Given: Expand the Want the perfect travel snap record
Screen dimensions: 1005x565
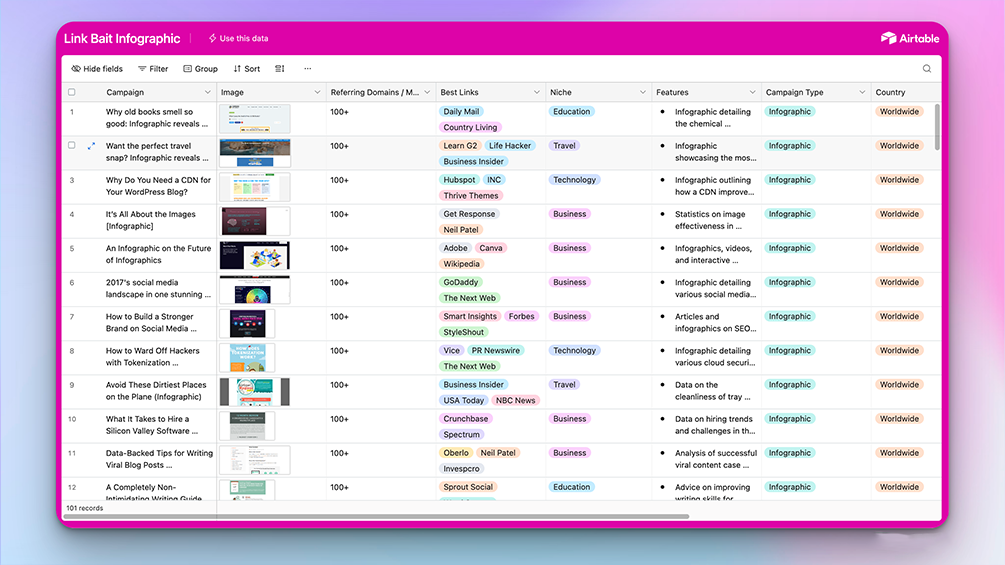Looking at the screenshot, I should [x=91, y=146].
